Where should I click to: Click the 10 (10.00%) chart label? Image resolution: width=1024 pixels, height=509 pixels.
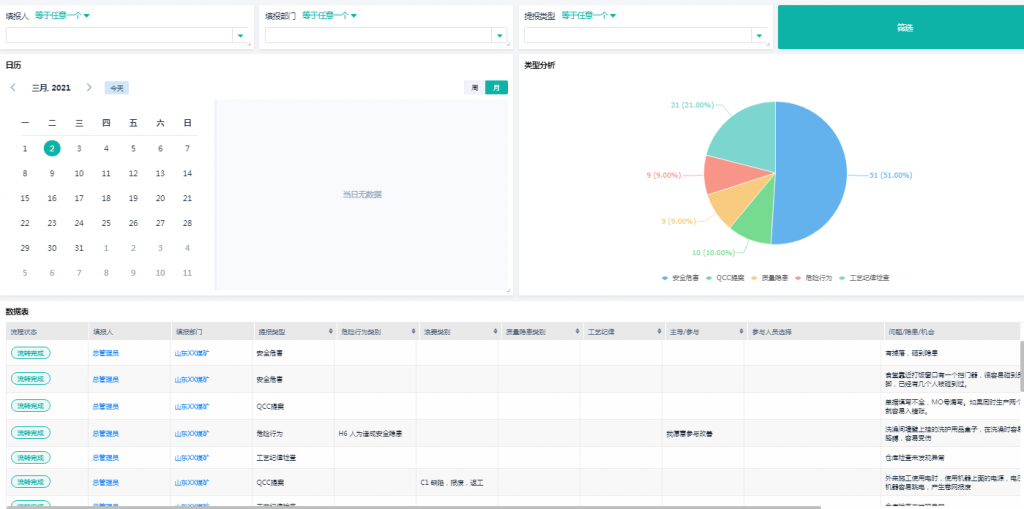[x=714, y=252]
